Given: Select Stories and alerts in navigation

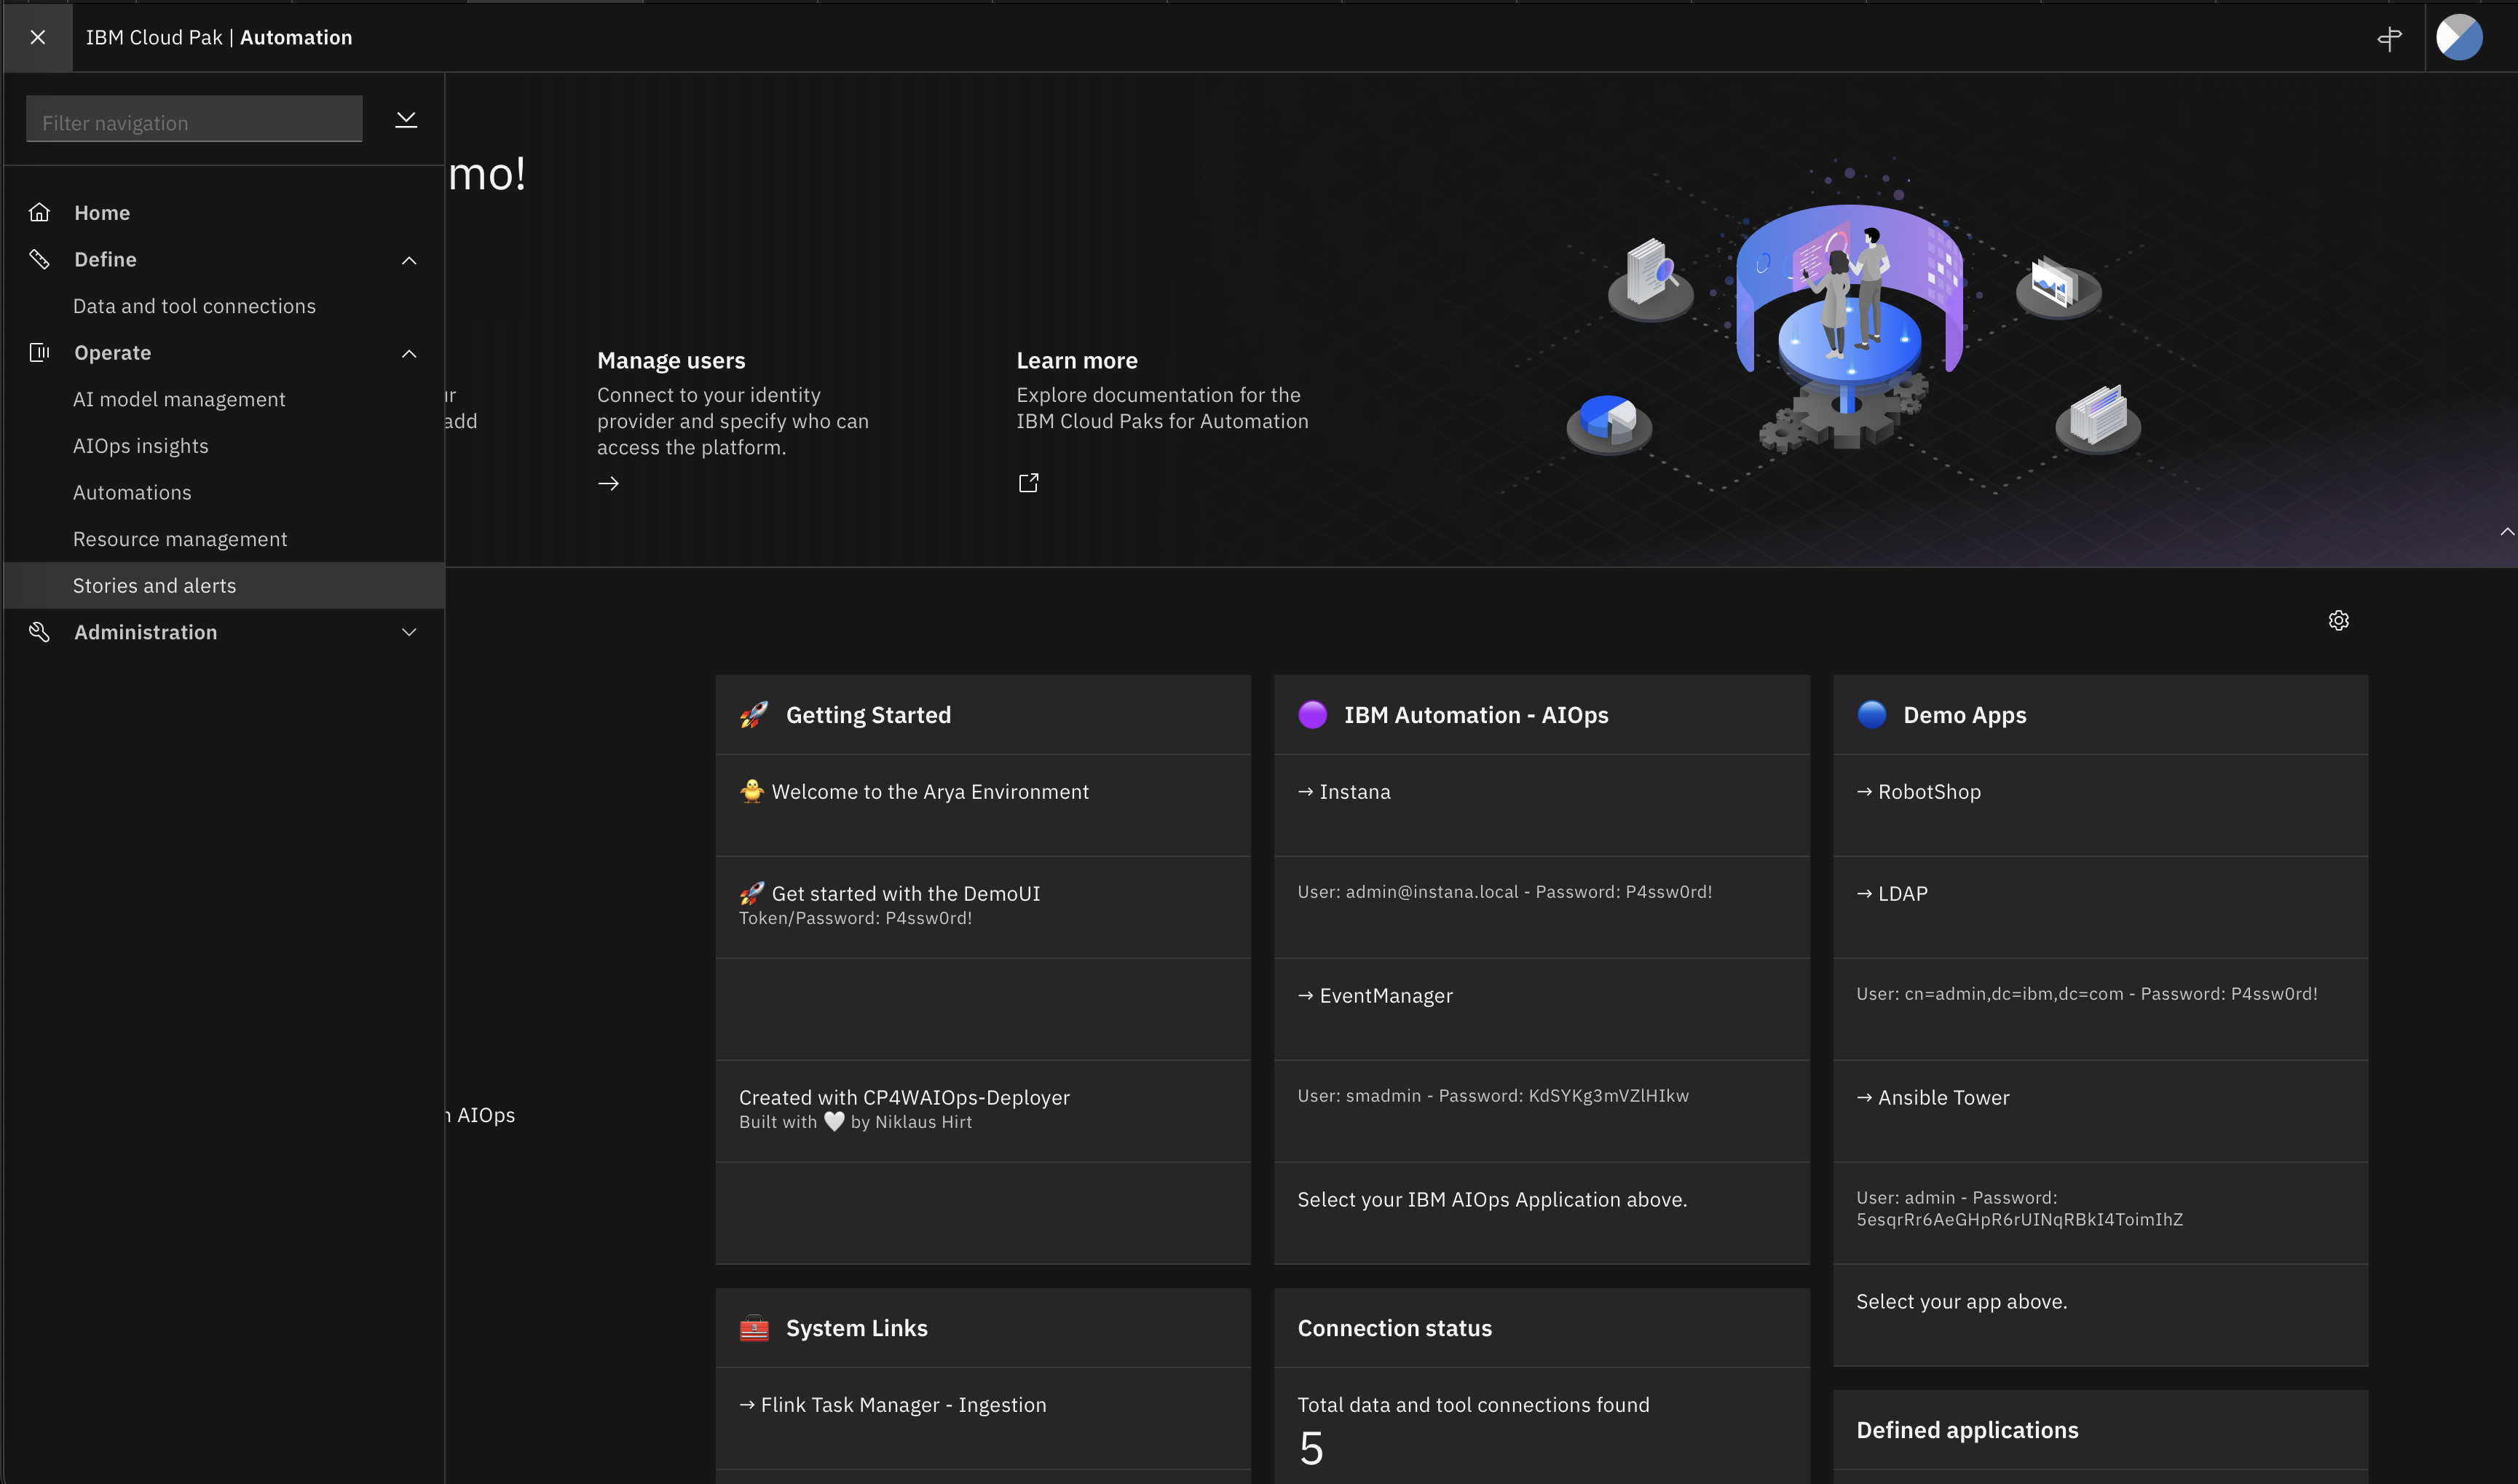Looking at the screenshot, I should pos(155,586).
